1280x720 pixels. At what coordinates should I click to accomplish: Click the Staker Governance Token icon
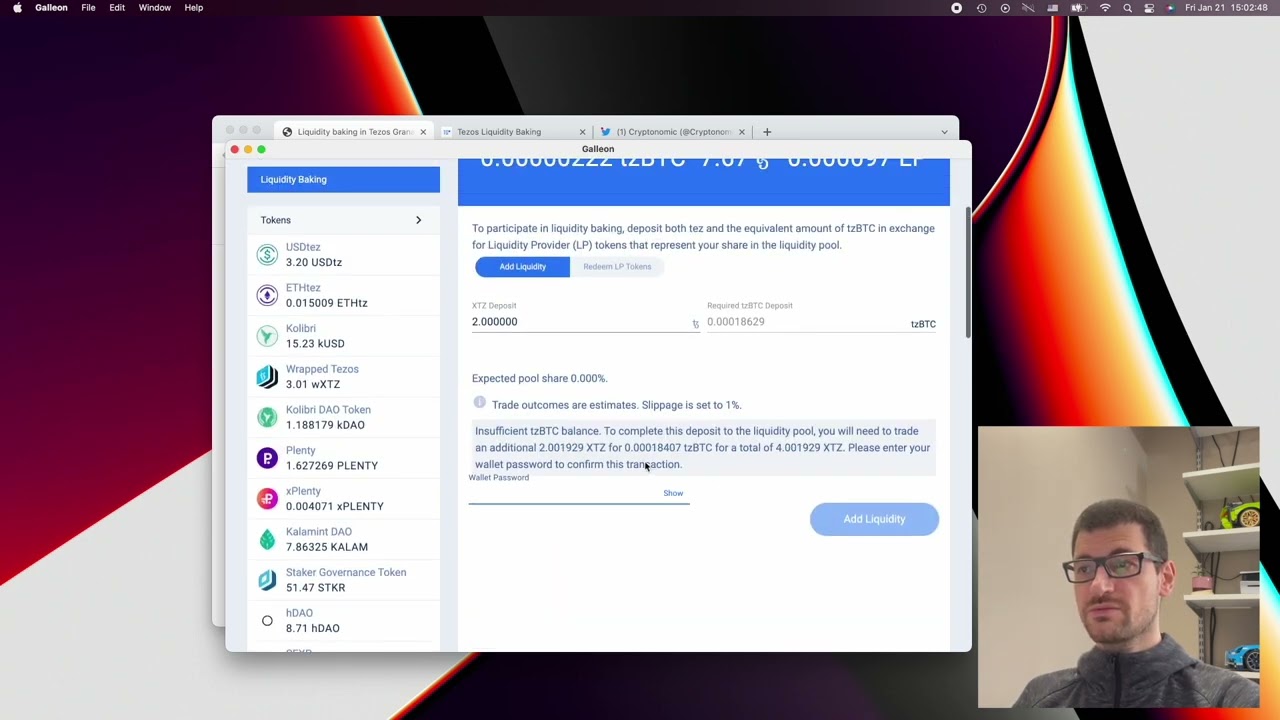(x=267, y=580)
